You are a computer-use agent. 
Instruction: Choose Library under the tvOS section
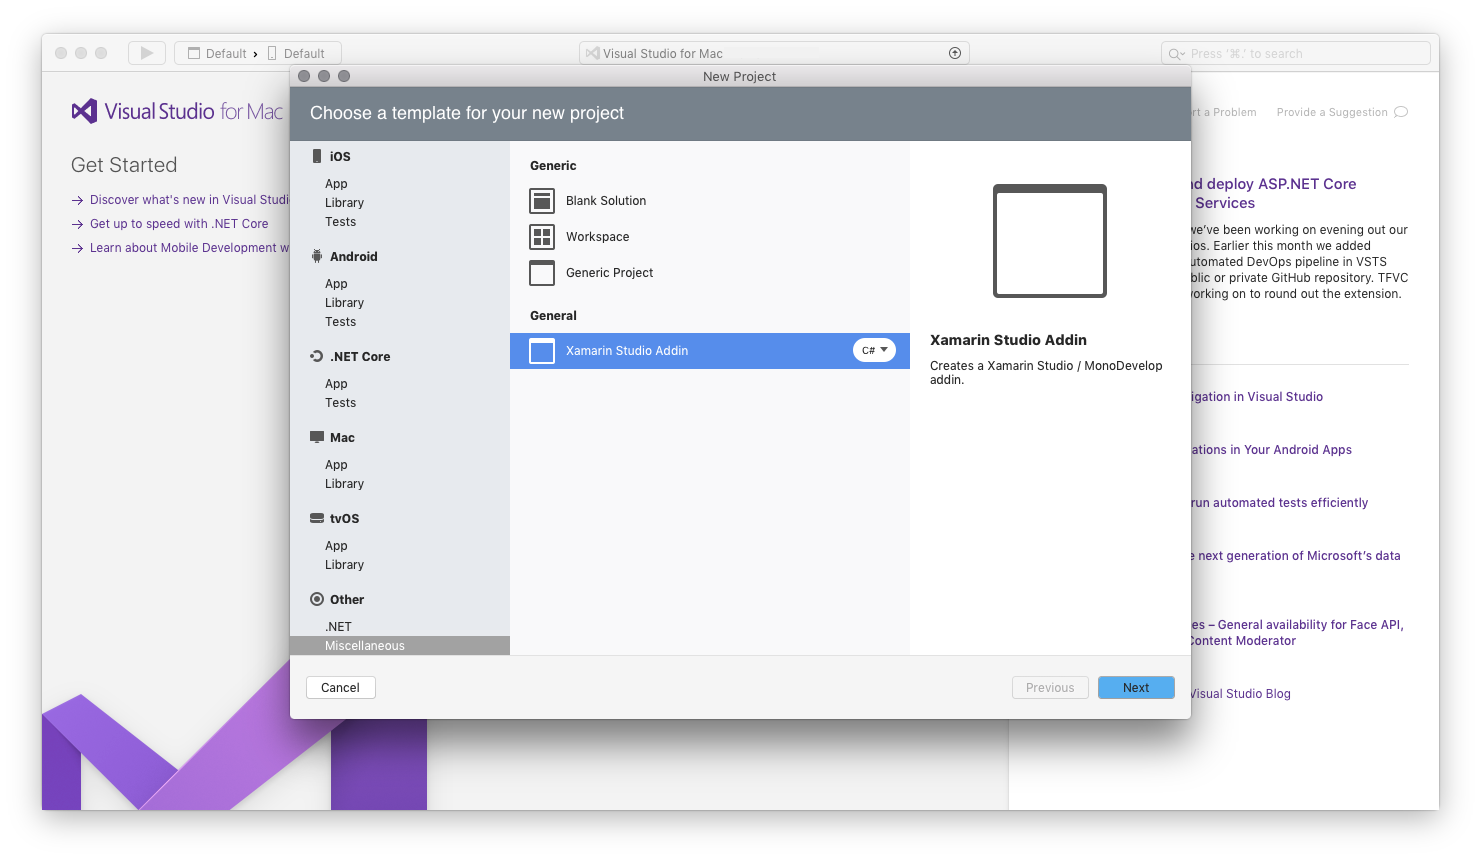click(x=344, y=565)
